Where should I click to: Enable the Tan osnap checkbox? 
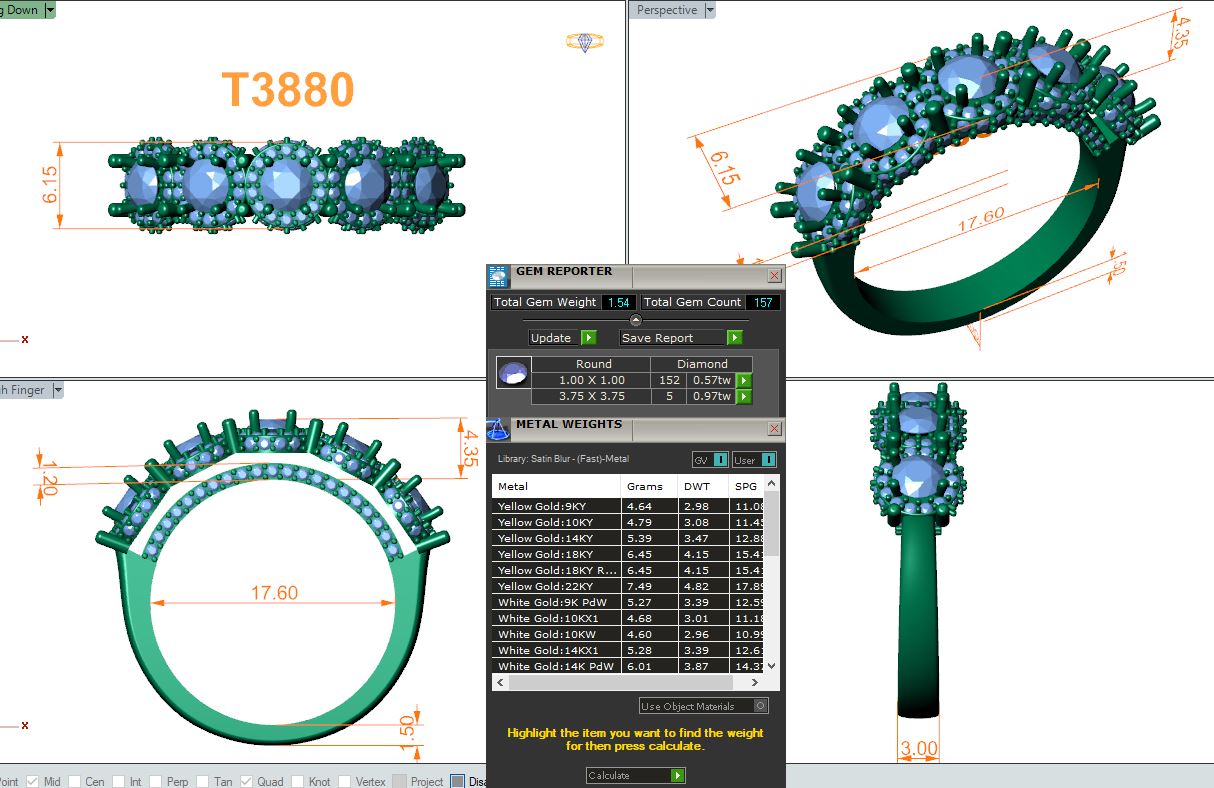(x=203, y=782)
